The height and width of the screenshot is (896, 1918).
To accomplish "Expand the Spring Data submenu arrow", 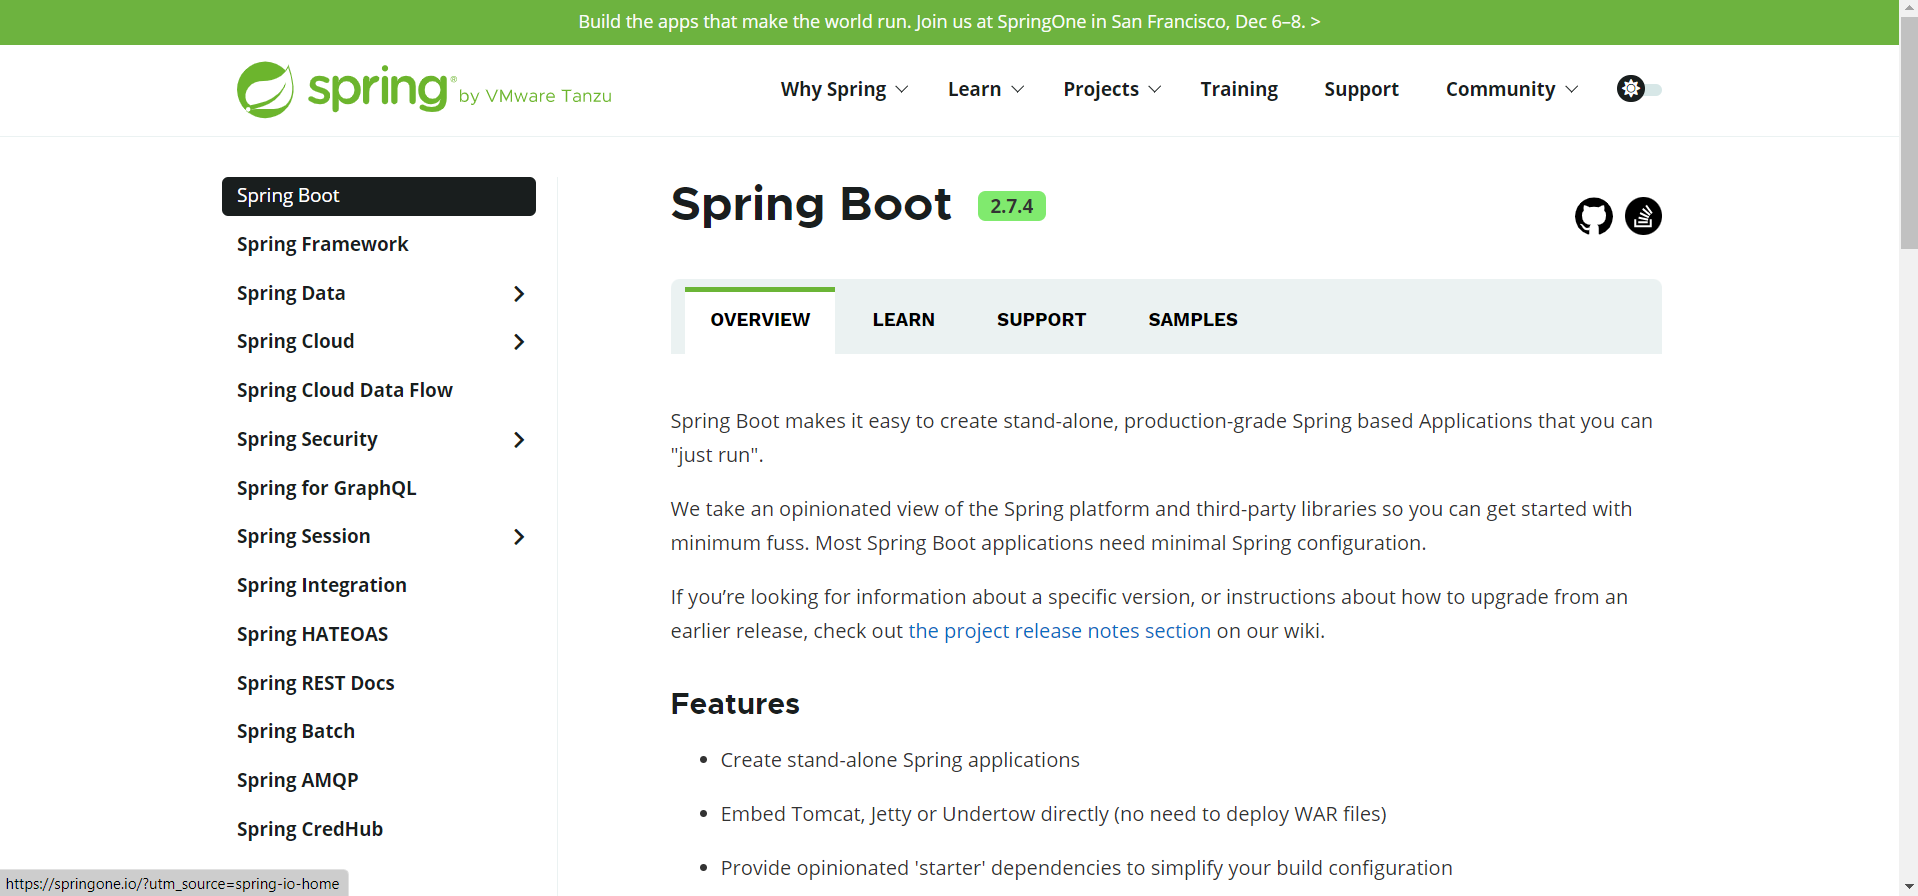I will click(518, 294).
